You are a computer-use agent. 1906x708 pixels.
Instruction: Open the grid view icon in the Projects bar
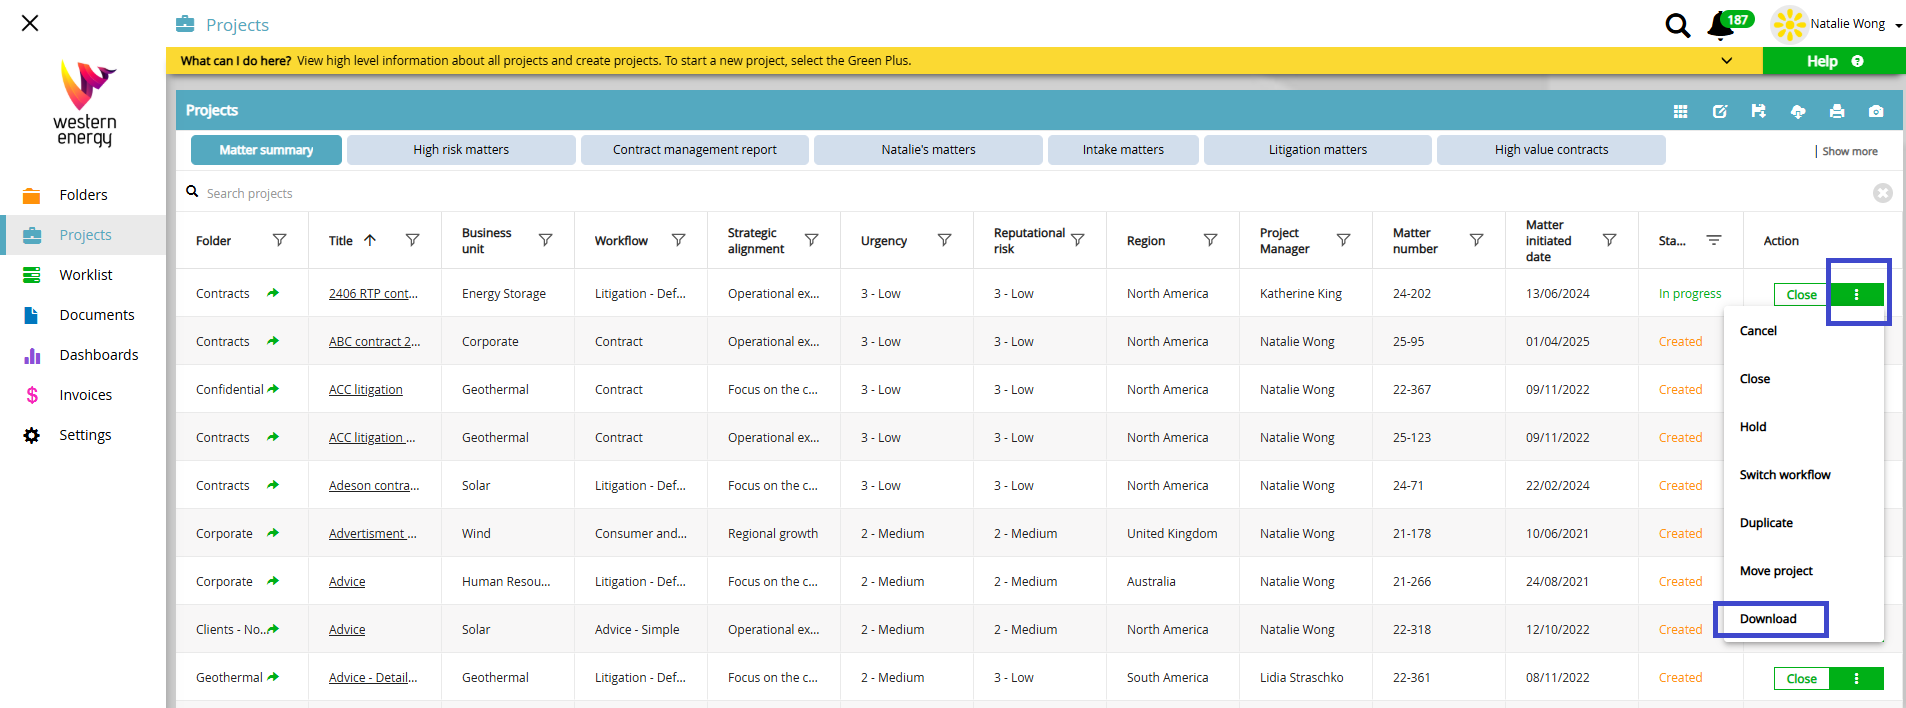(x=1680, y=111)
